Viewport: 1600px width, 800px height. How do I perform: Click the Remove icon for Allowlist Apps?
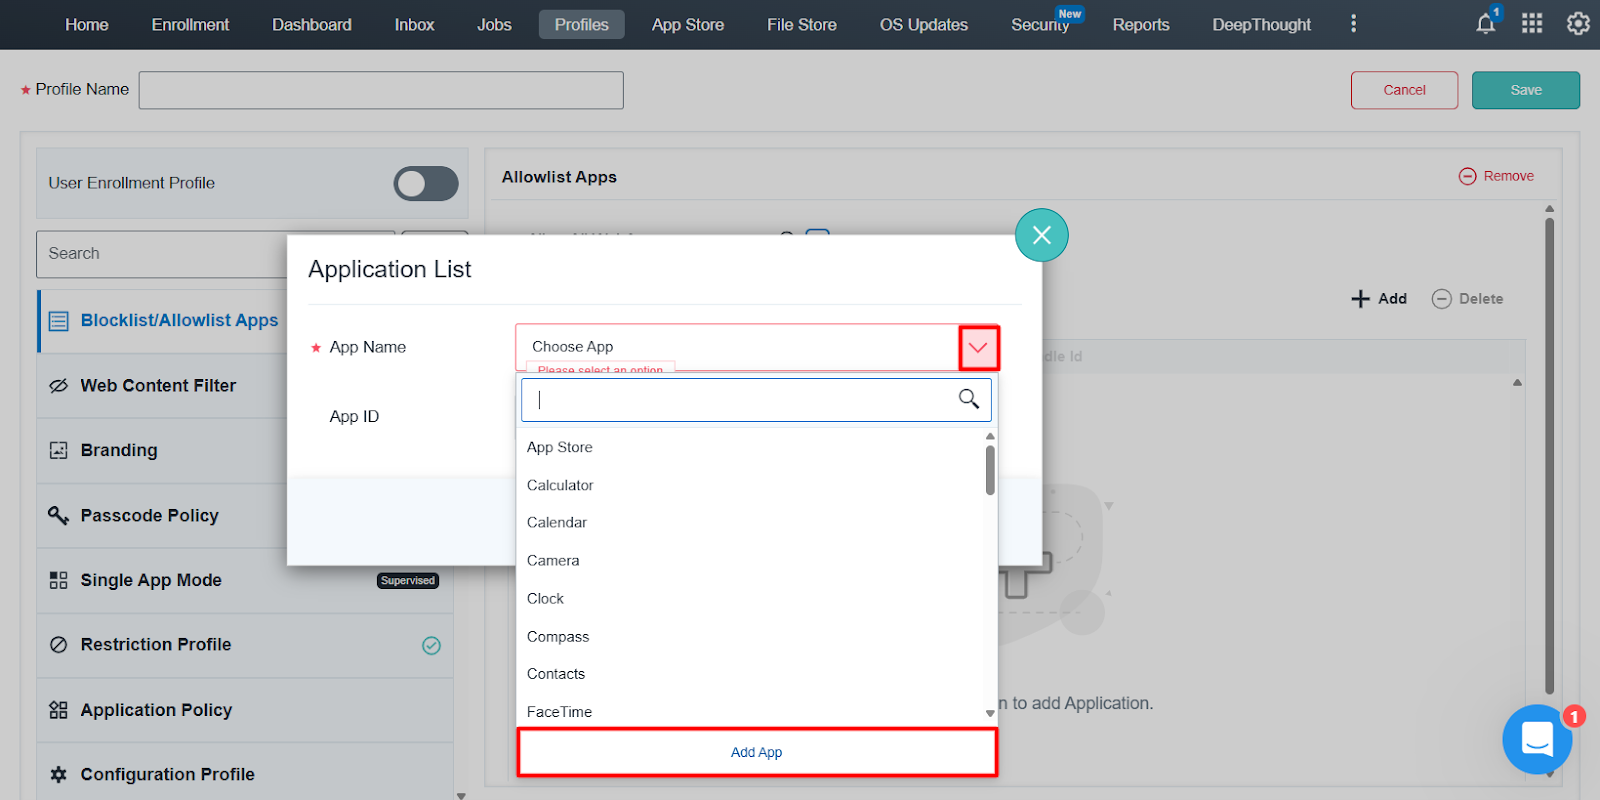pos(1467,176)
